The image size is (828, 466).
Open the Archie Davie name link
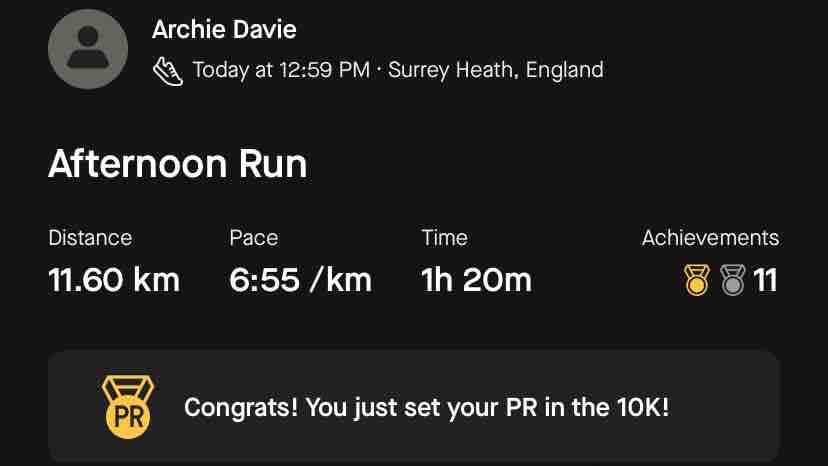click(224, 29)
